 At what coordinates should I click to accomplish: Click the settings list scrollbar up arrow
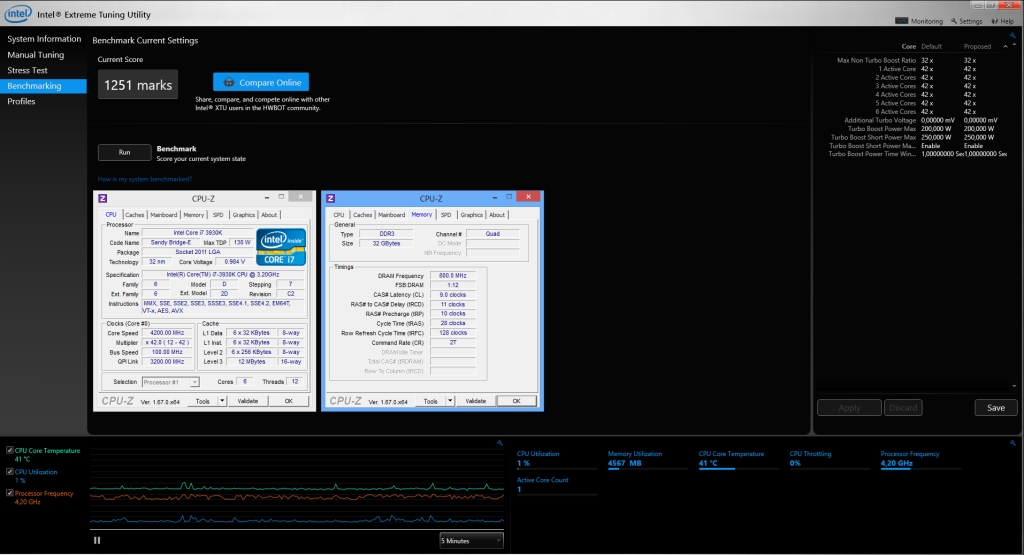coord(1014,46)
